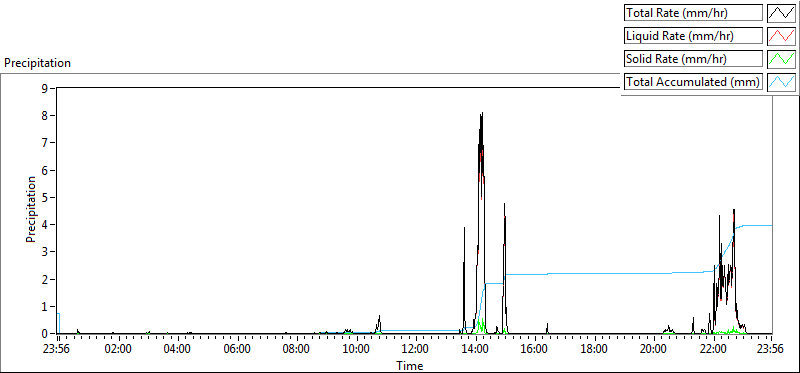Screen dimensions: 800x373
Task: Click the 12:00 time axis tick label
Action: 416,350
